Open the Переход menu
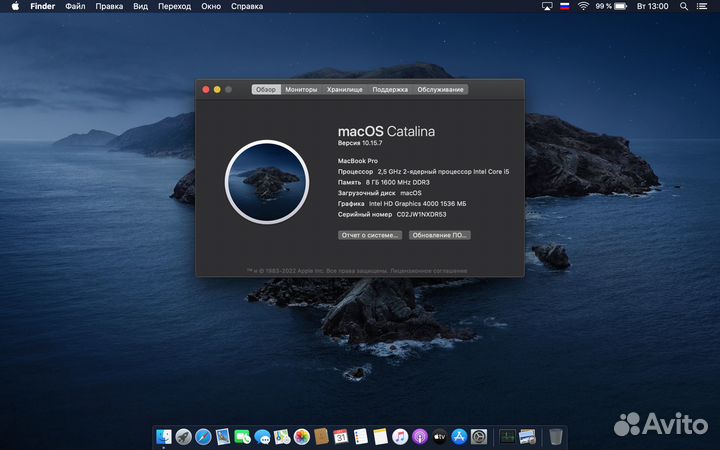Image resolution: width=720 pixels, height=450 pixels. tap(174, 6)
